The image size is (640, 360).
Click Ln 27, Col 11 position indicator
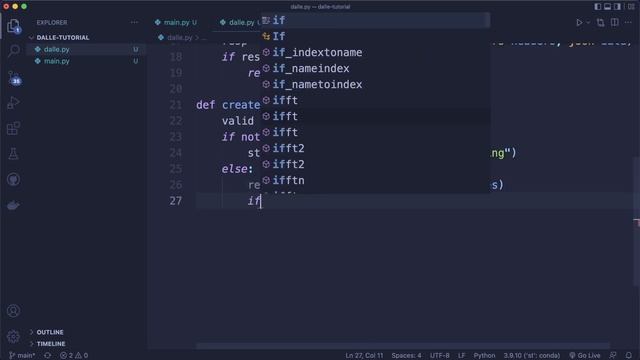[x=364, y=356]
